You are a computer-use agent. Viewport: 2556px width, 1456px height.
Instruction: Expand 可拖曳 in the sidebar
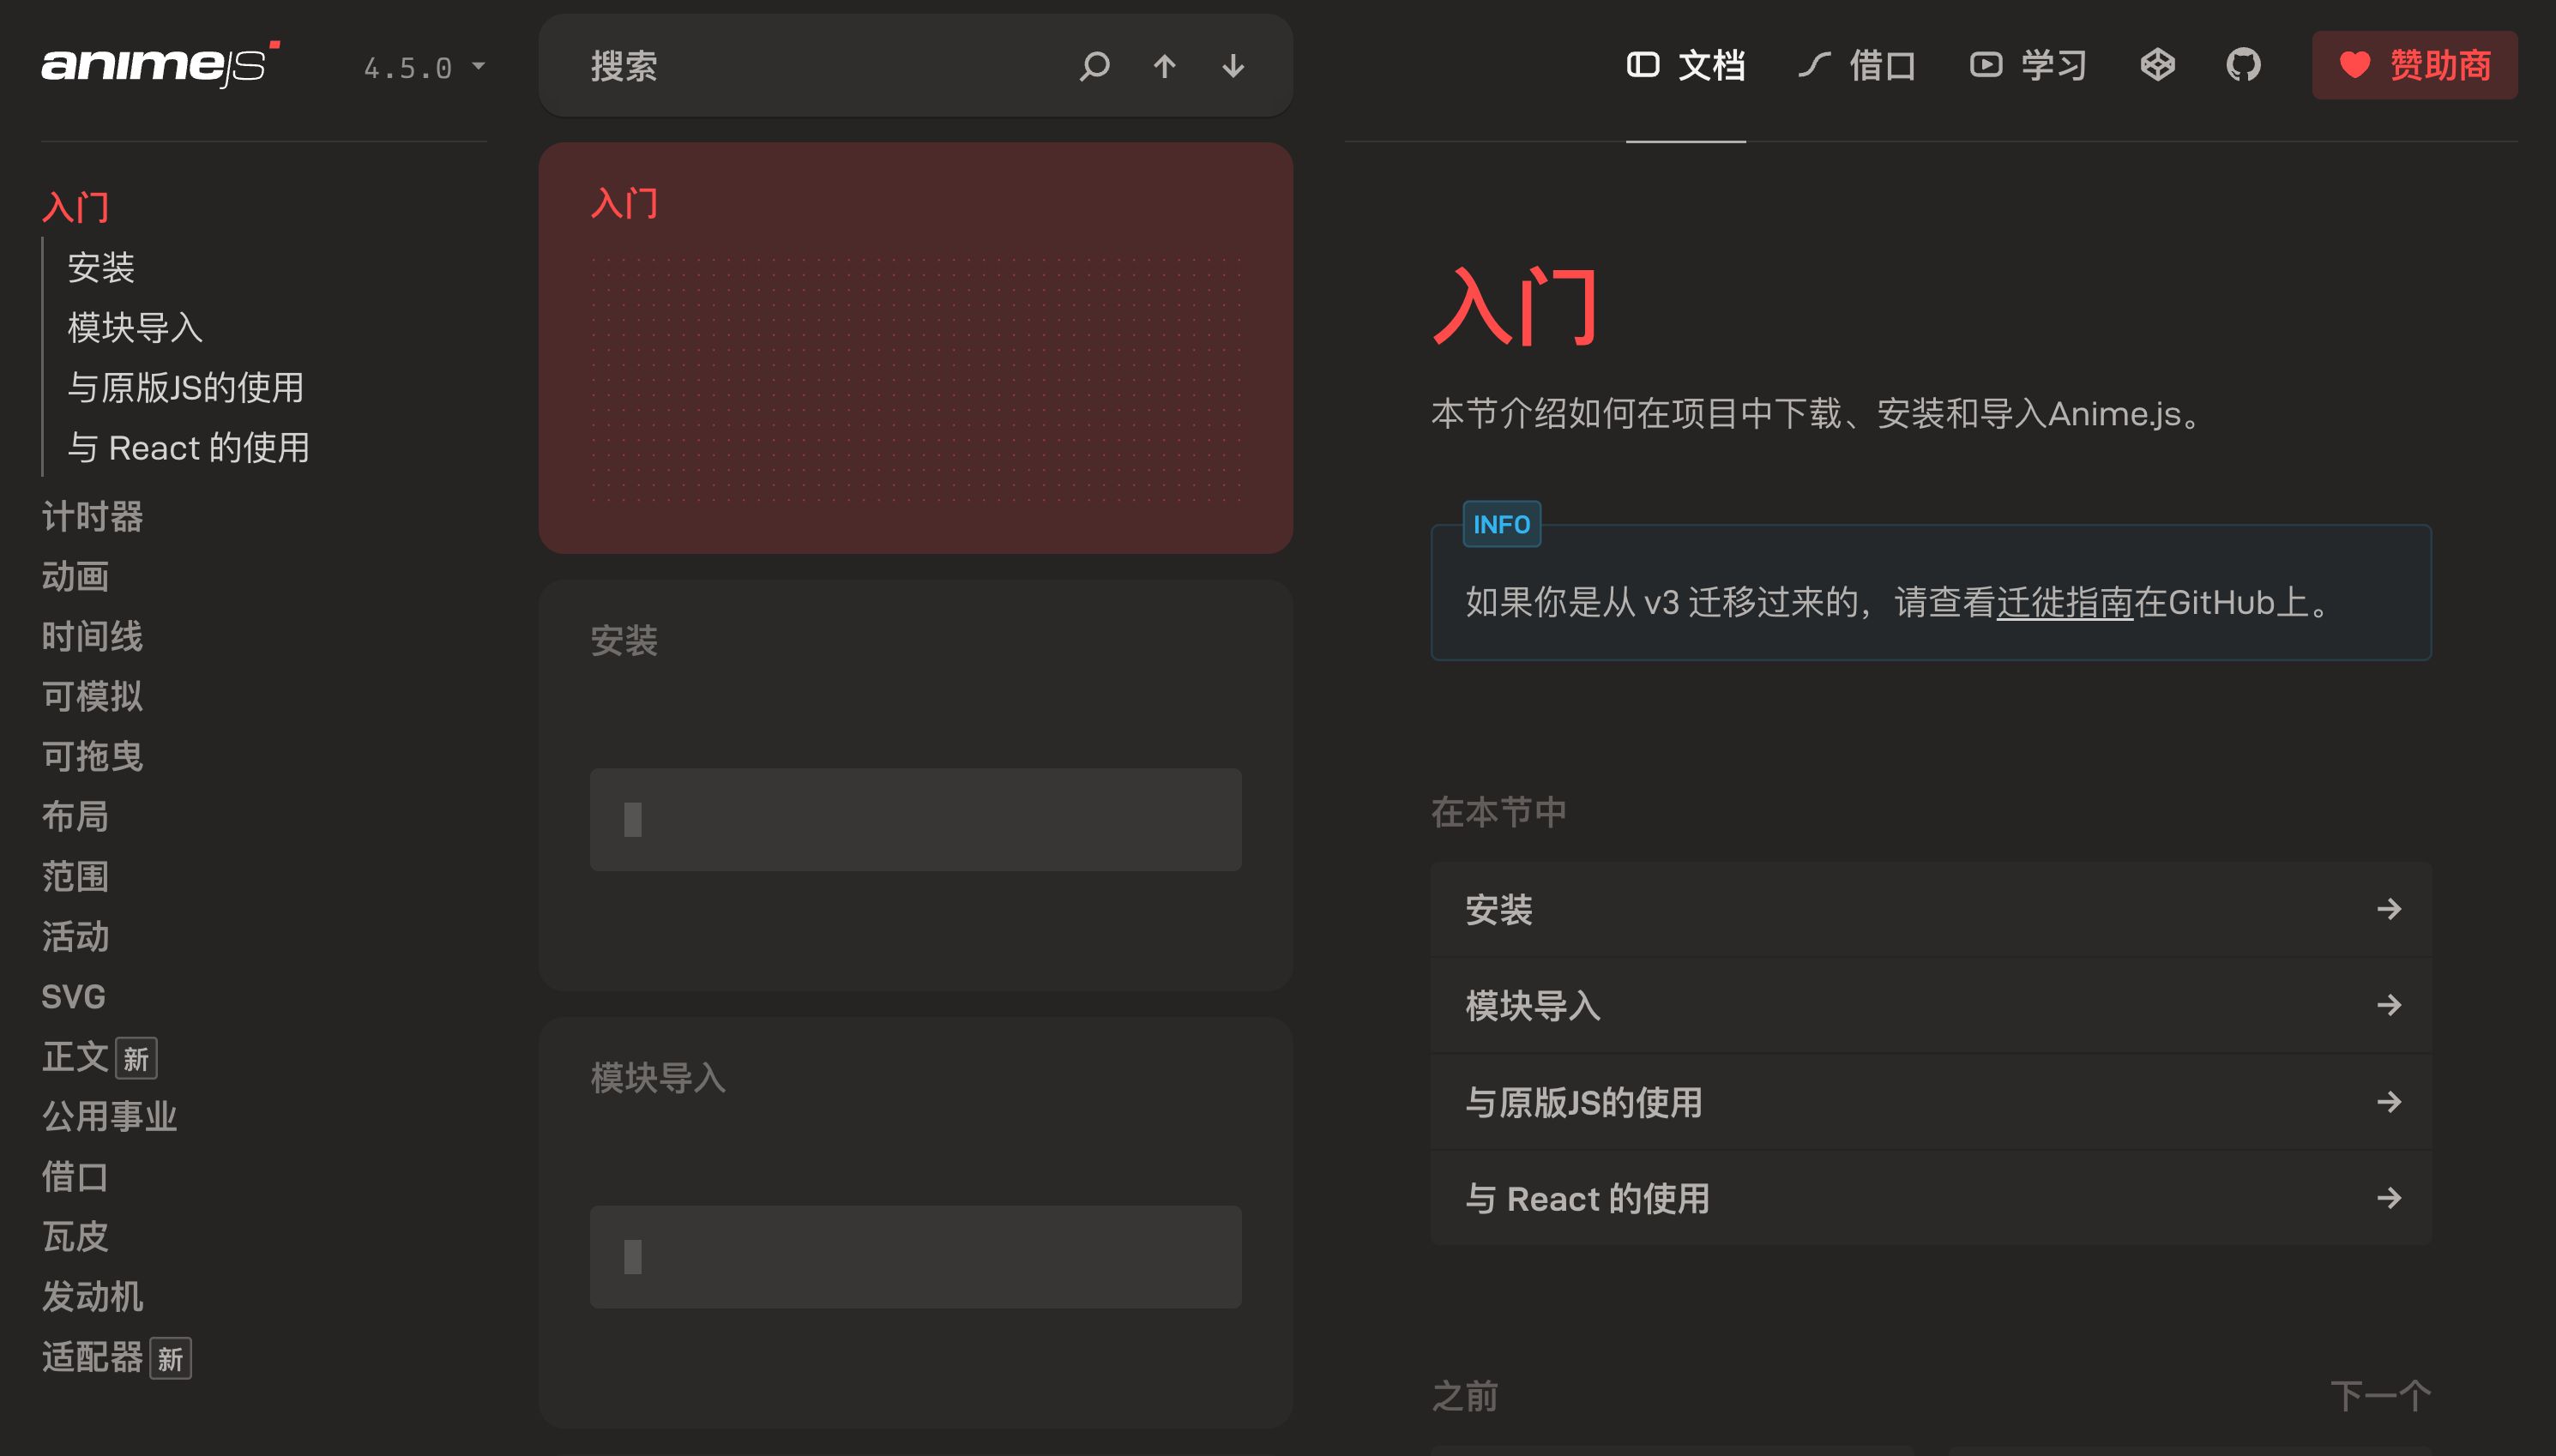click(92, 757)
